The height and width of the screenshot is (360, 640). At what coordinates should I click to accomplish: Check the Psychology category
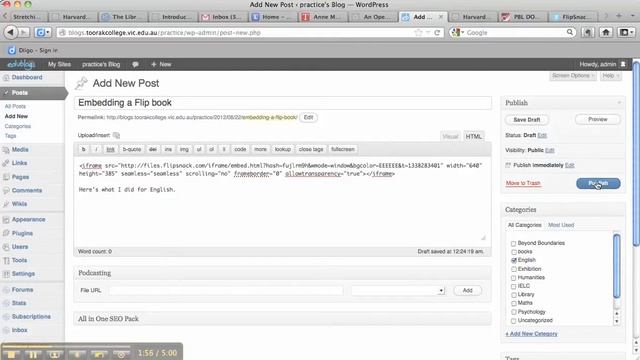click(513, 312)
